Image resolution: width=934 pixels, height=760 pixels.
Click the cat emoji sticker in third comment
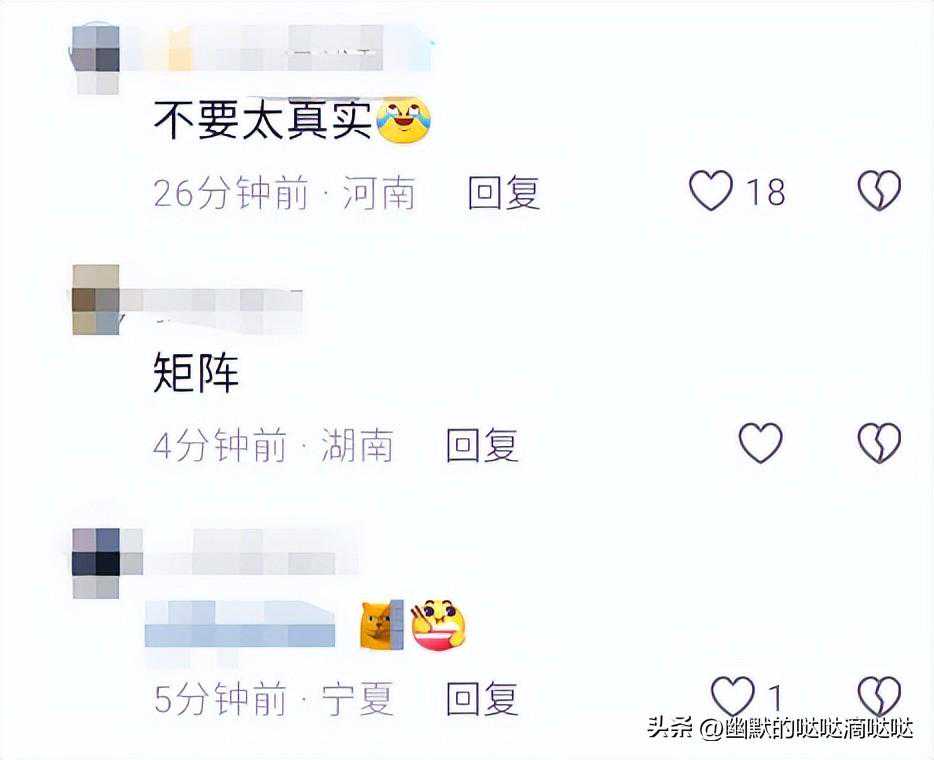382,625
